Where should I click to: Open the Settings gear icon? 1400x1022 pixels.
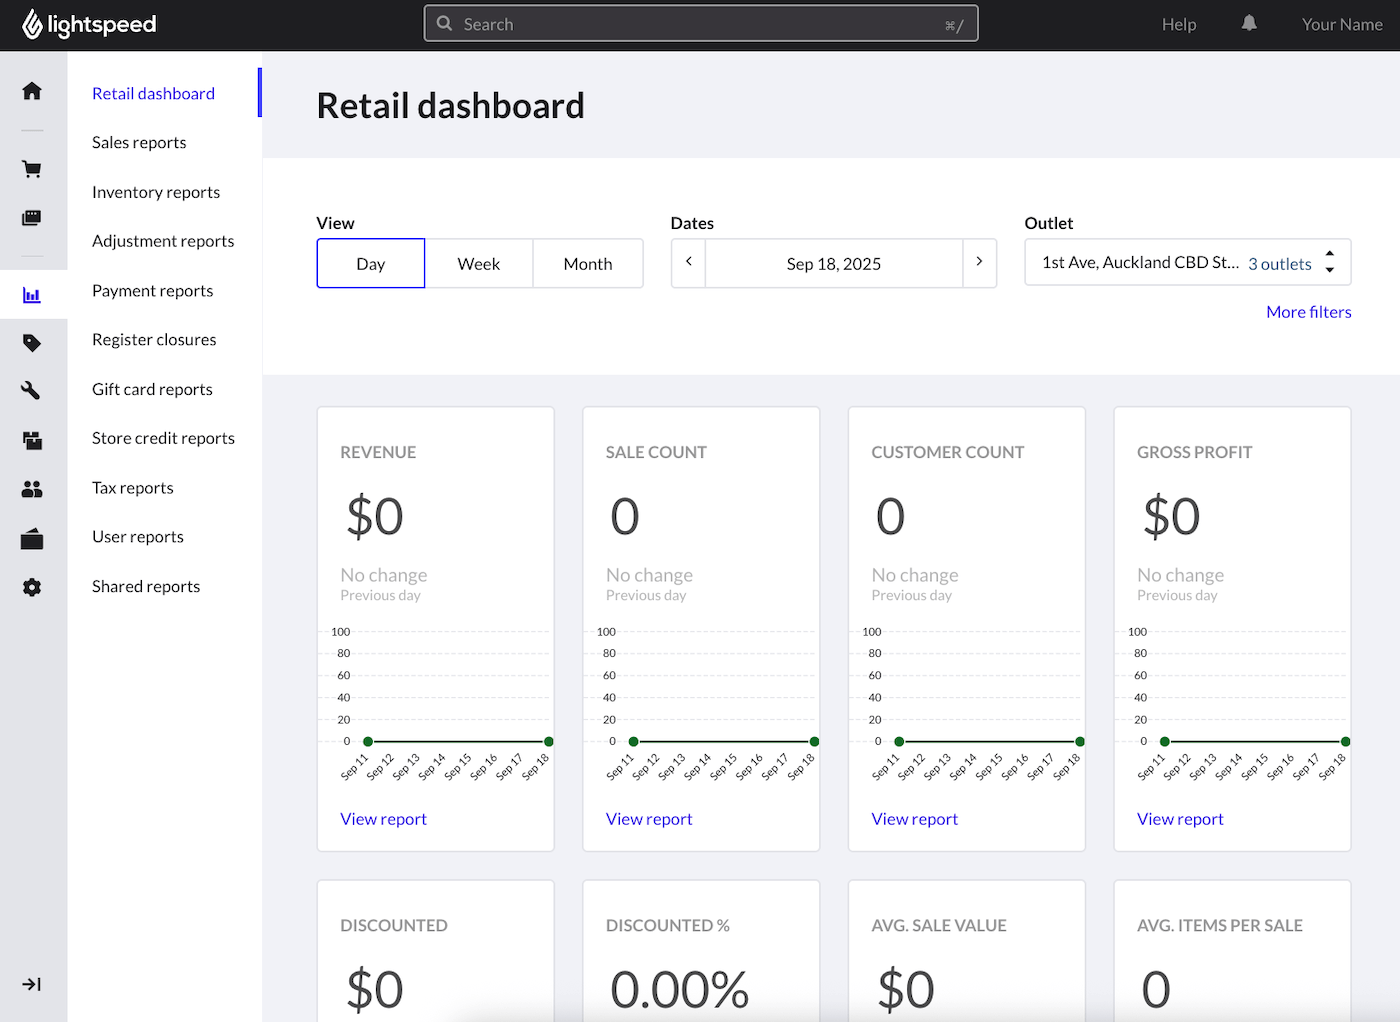pos(32,587)
